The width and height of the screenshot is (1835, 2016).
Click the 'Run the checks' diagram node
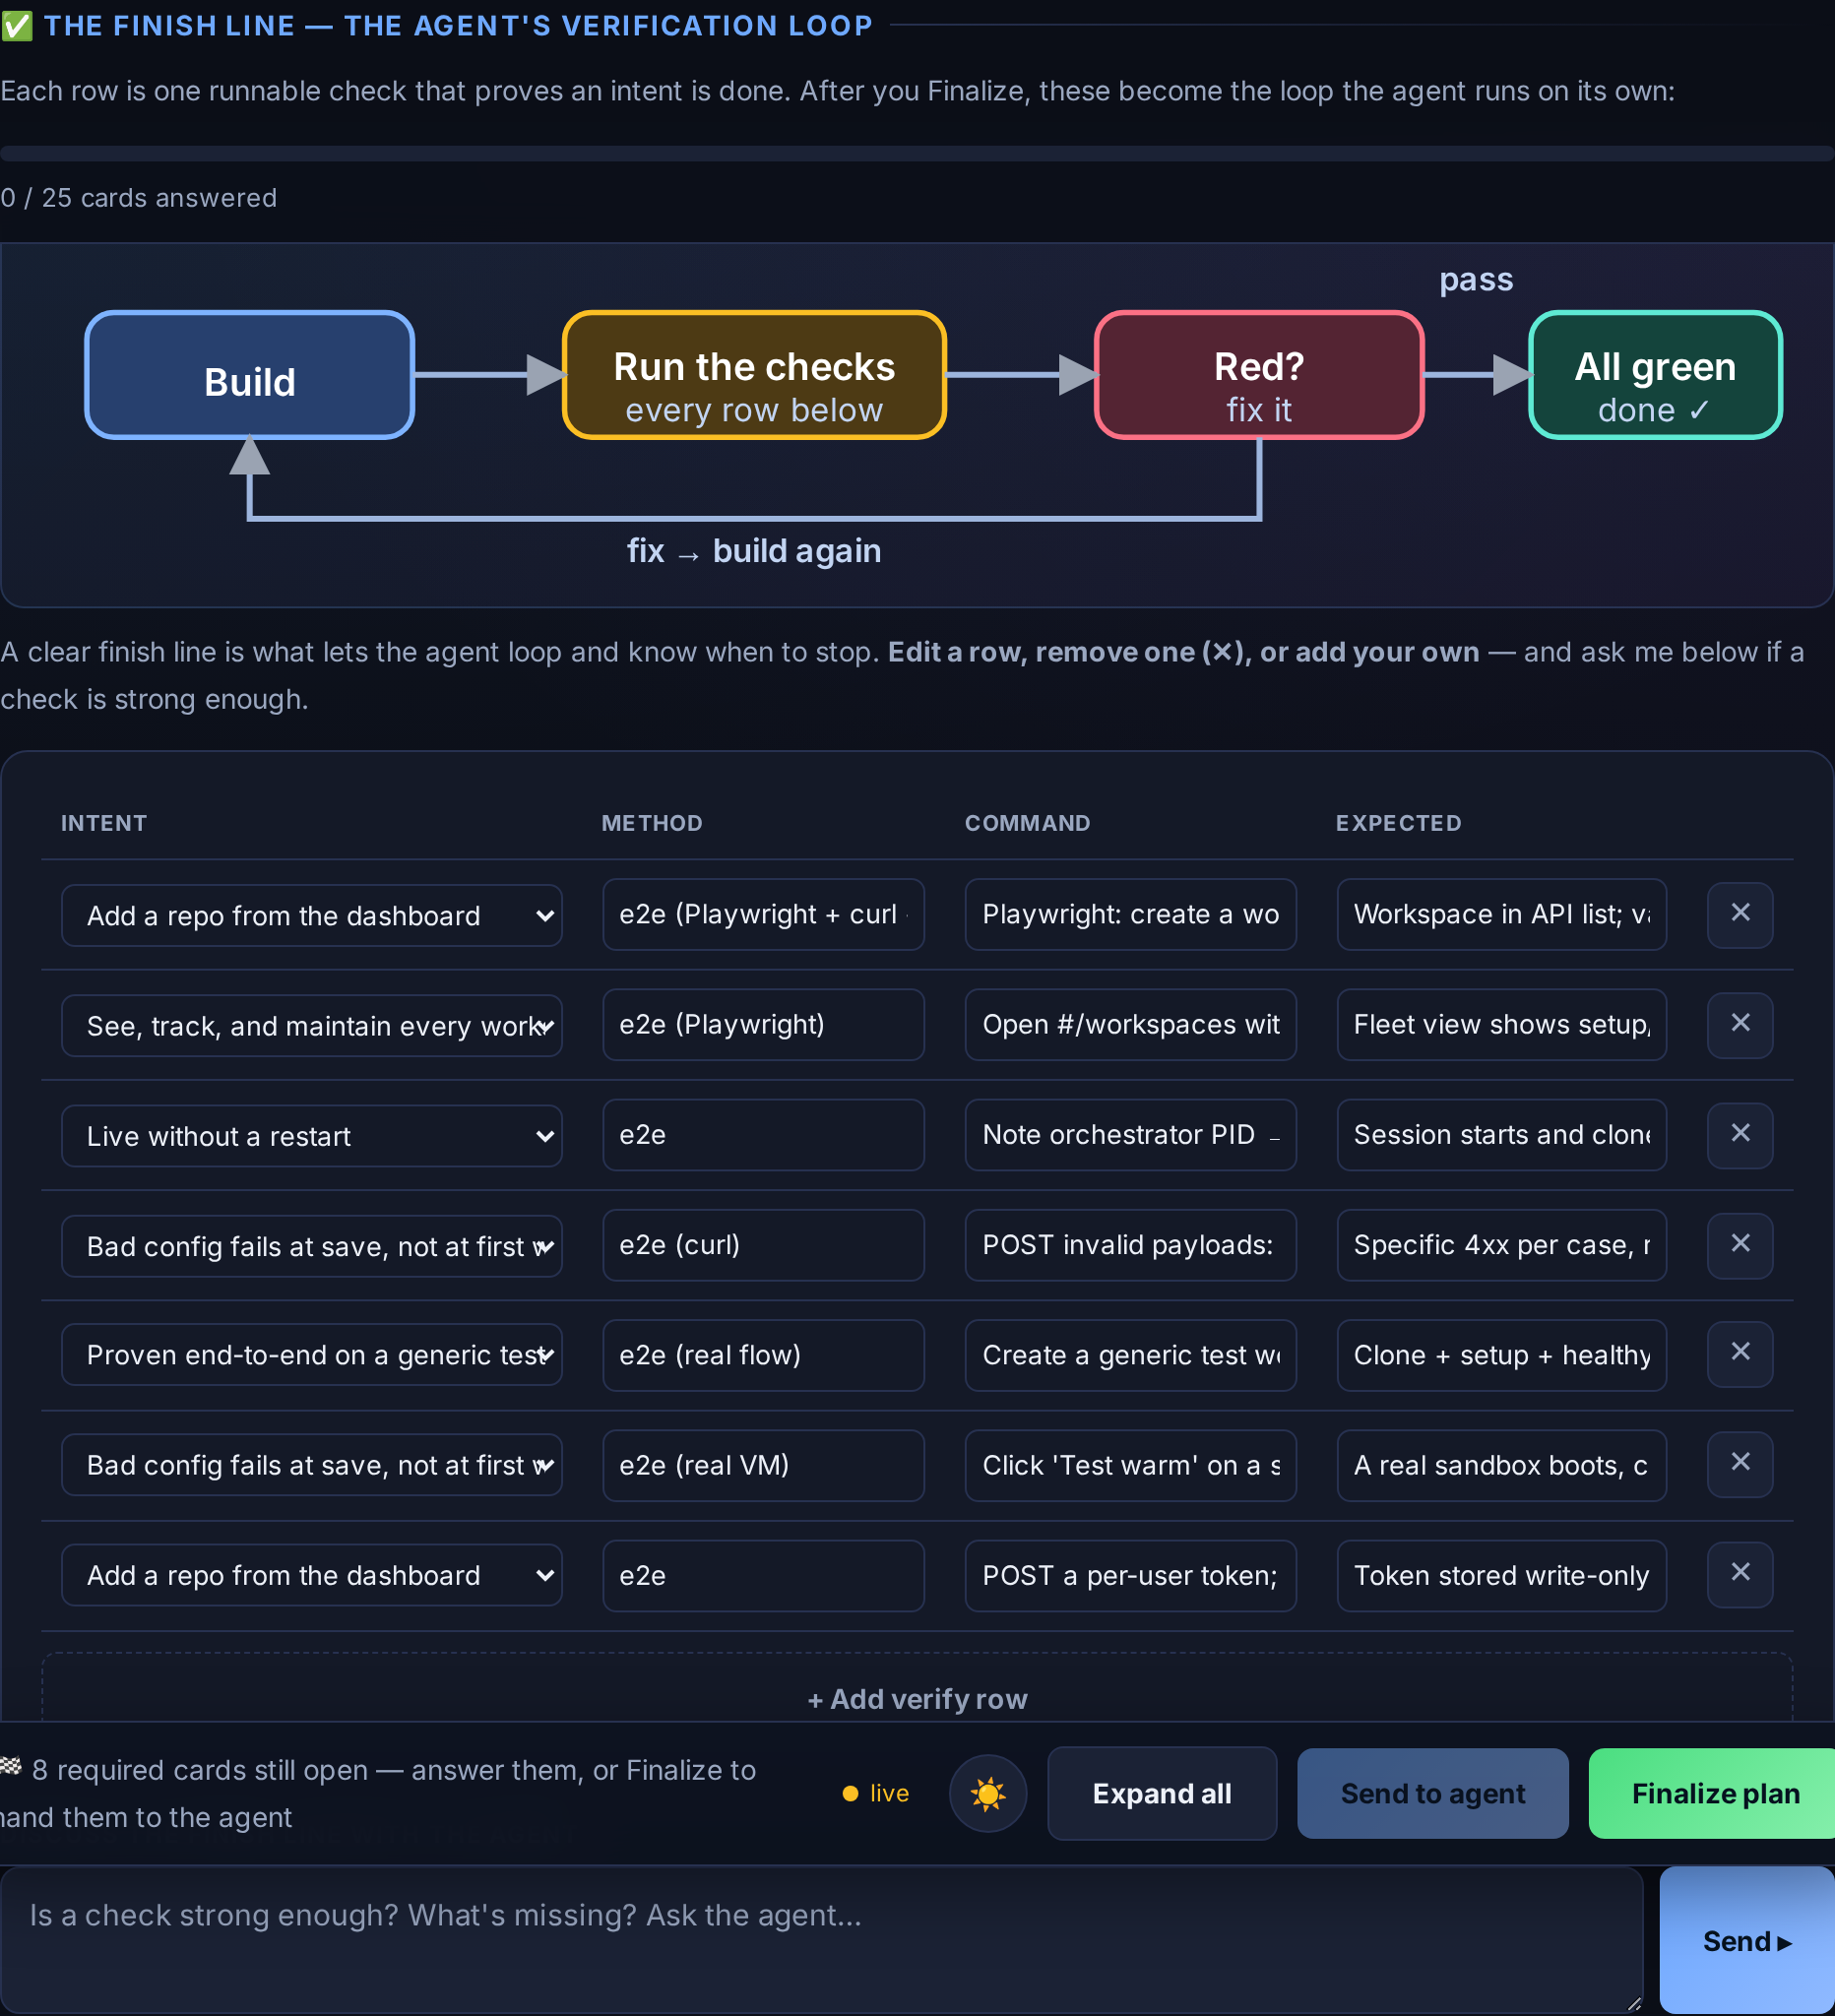coord(754,375)
